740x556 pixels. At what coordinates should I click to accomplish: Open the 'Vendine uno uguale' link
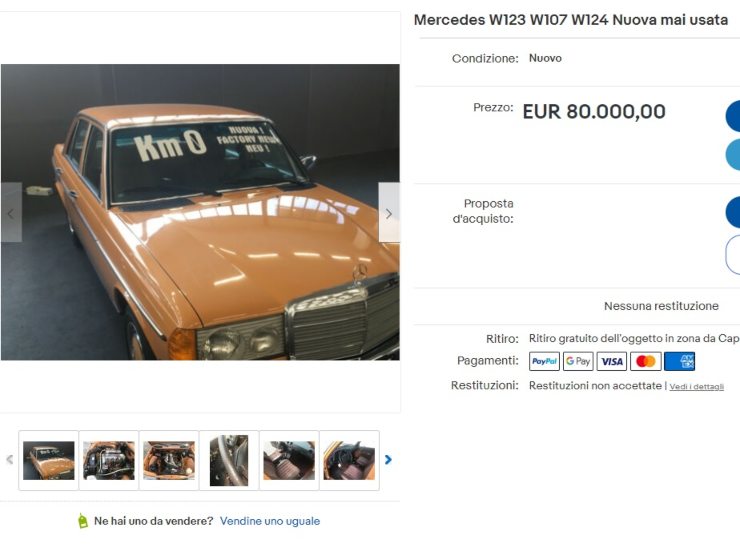(x=270, y=521)
